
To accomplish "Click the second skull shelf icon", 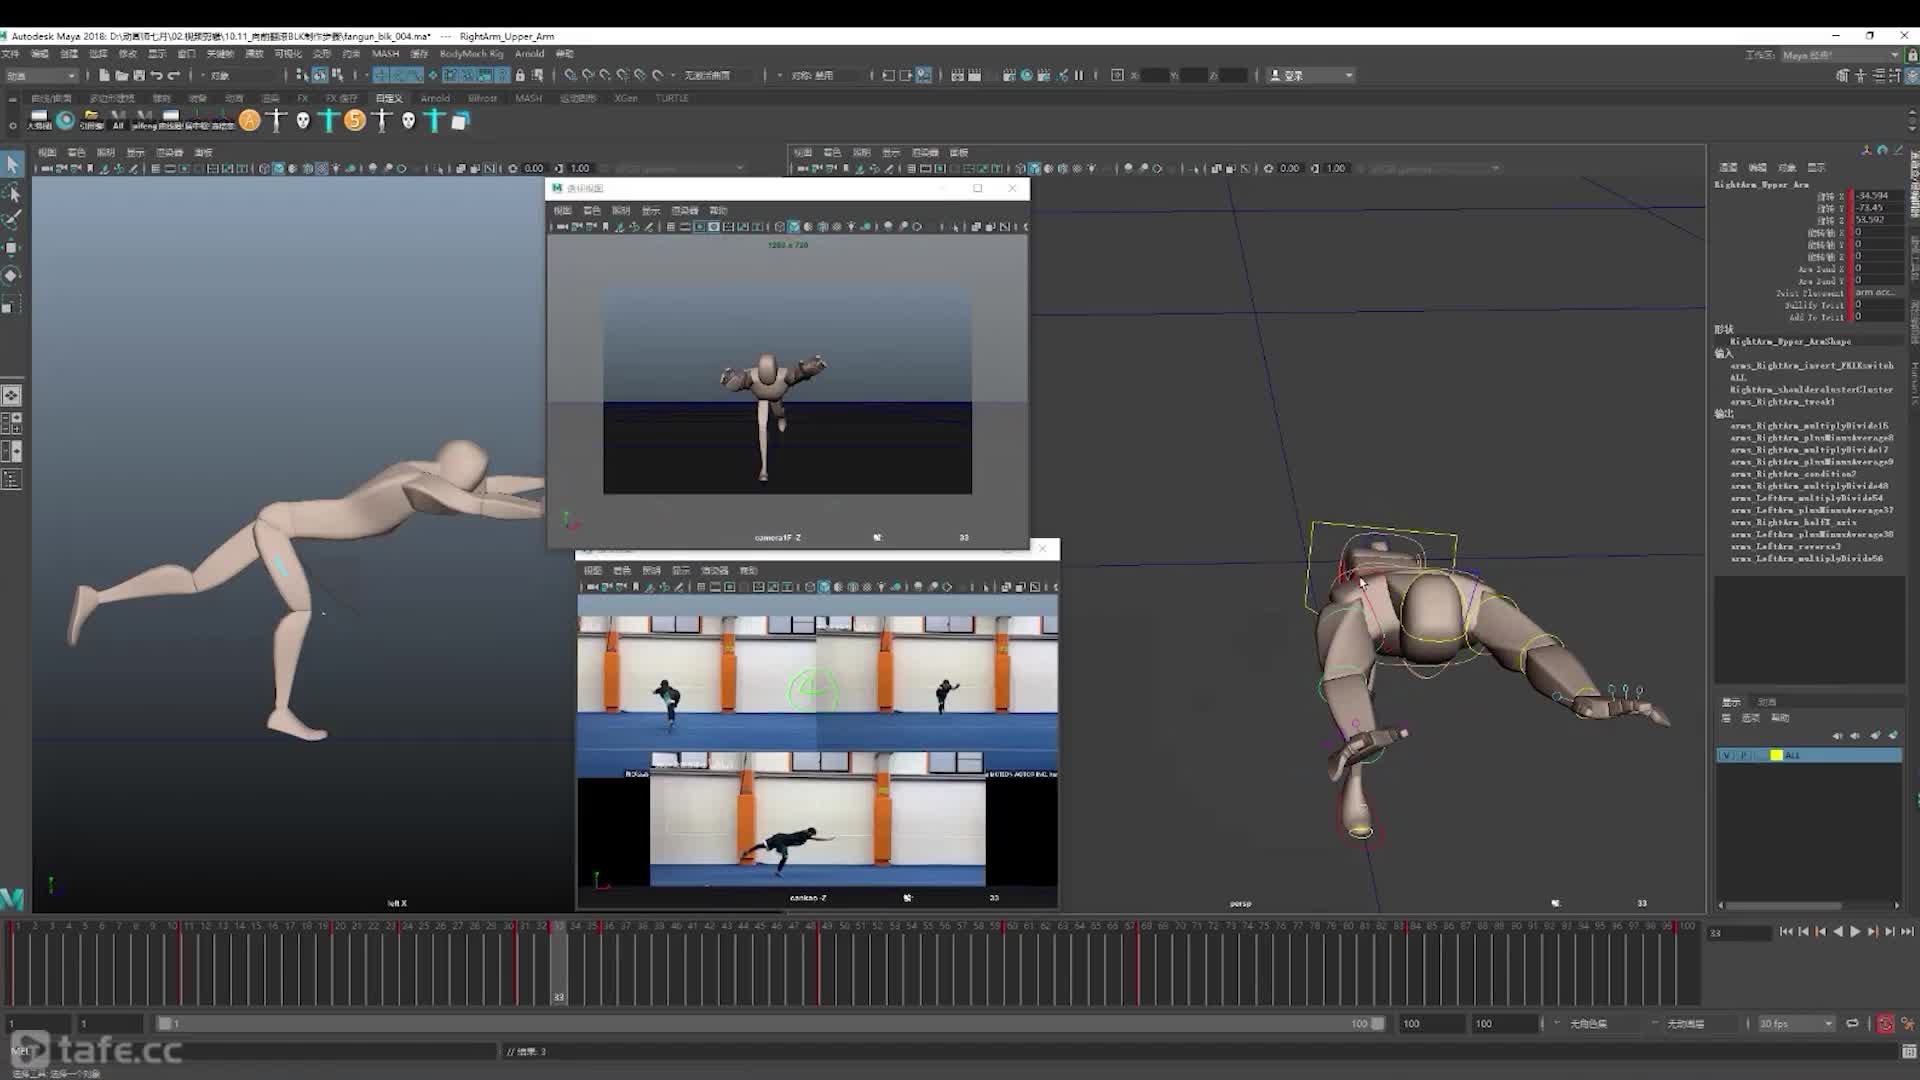I will [x=408, y=121].
